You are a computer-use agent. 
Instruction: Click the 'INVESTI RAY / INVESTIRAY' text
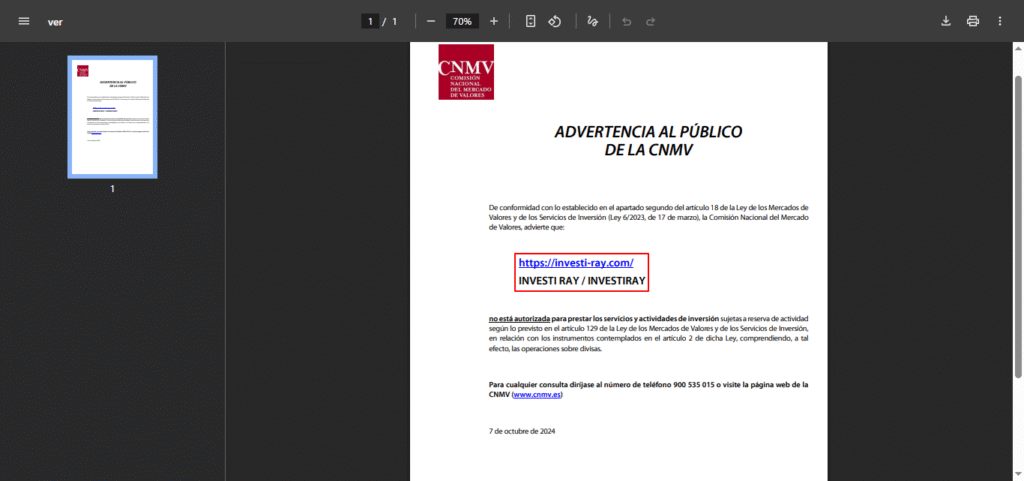582,281
